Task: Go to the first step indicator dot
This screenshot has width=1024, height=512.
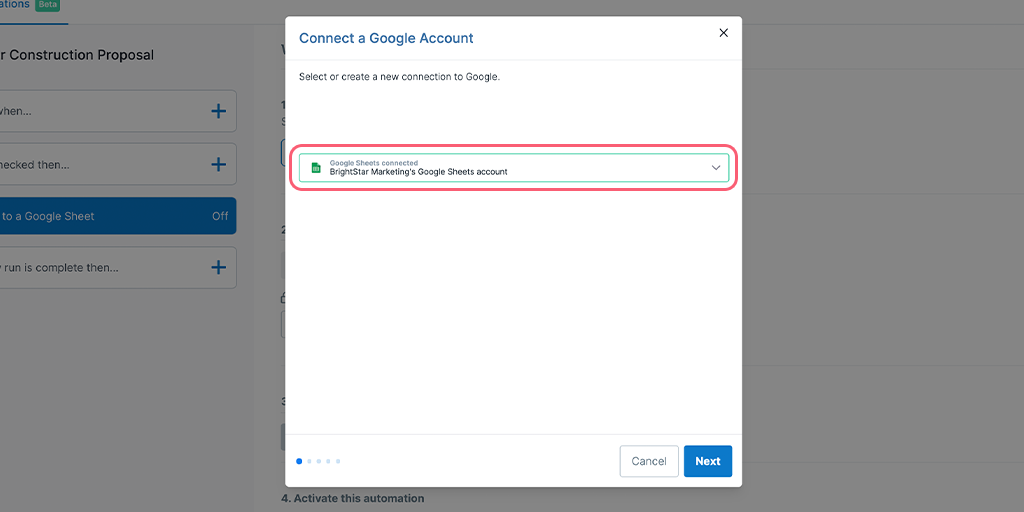Action: [299, 461]
